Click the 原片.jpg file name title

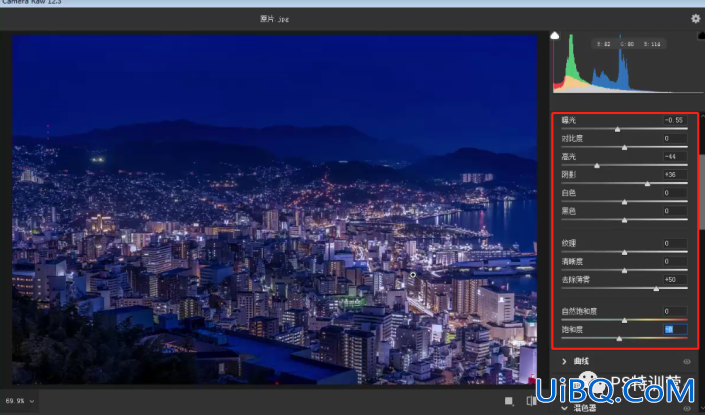pos(274,19)
